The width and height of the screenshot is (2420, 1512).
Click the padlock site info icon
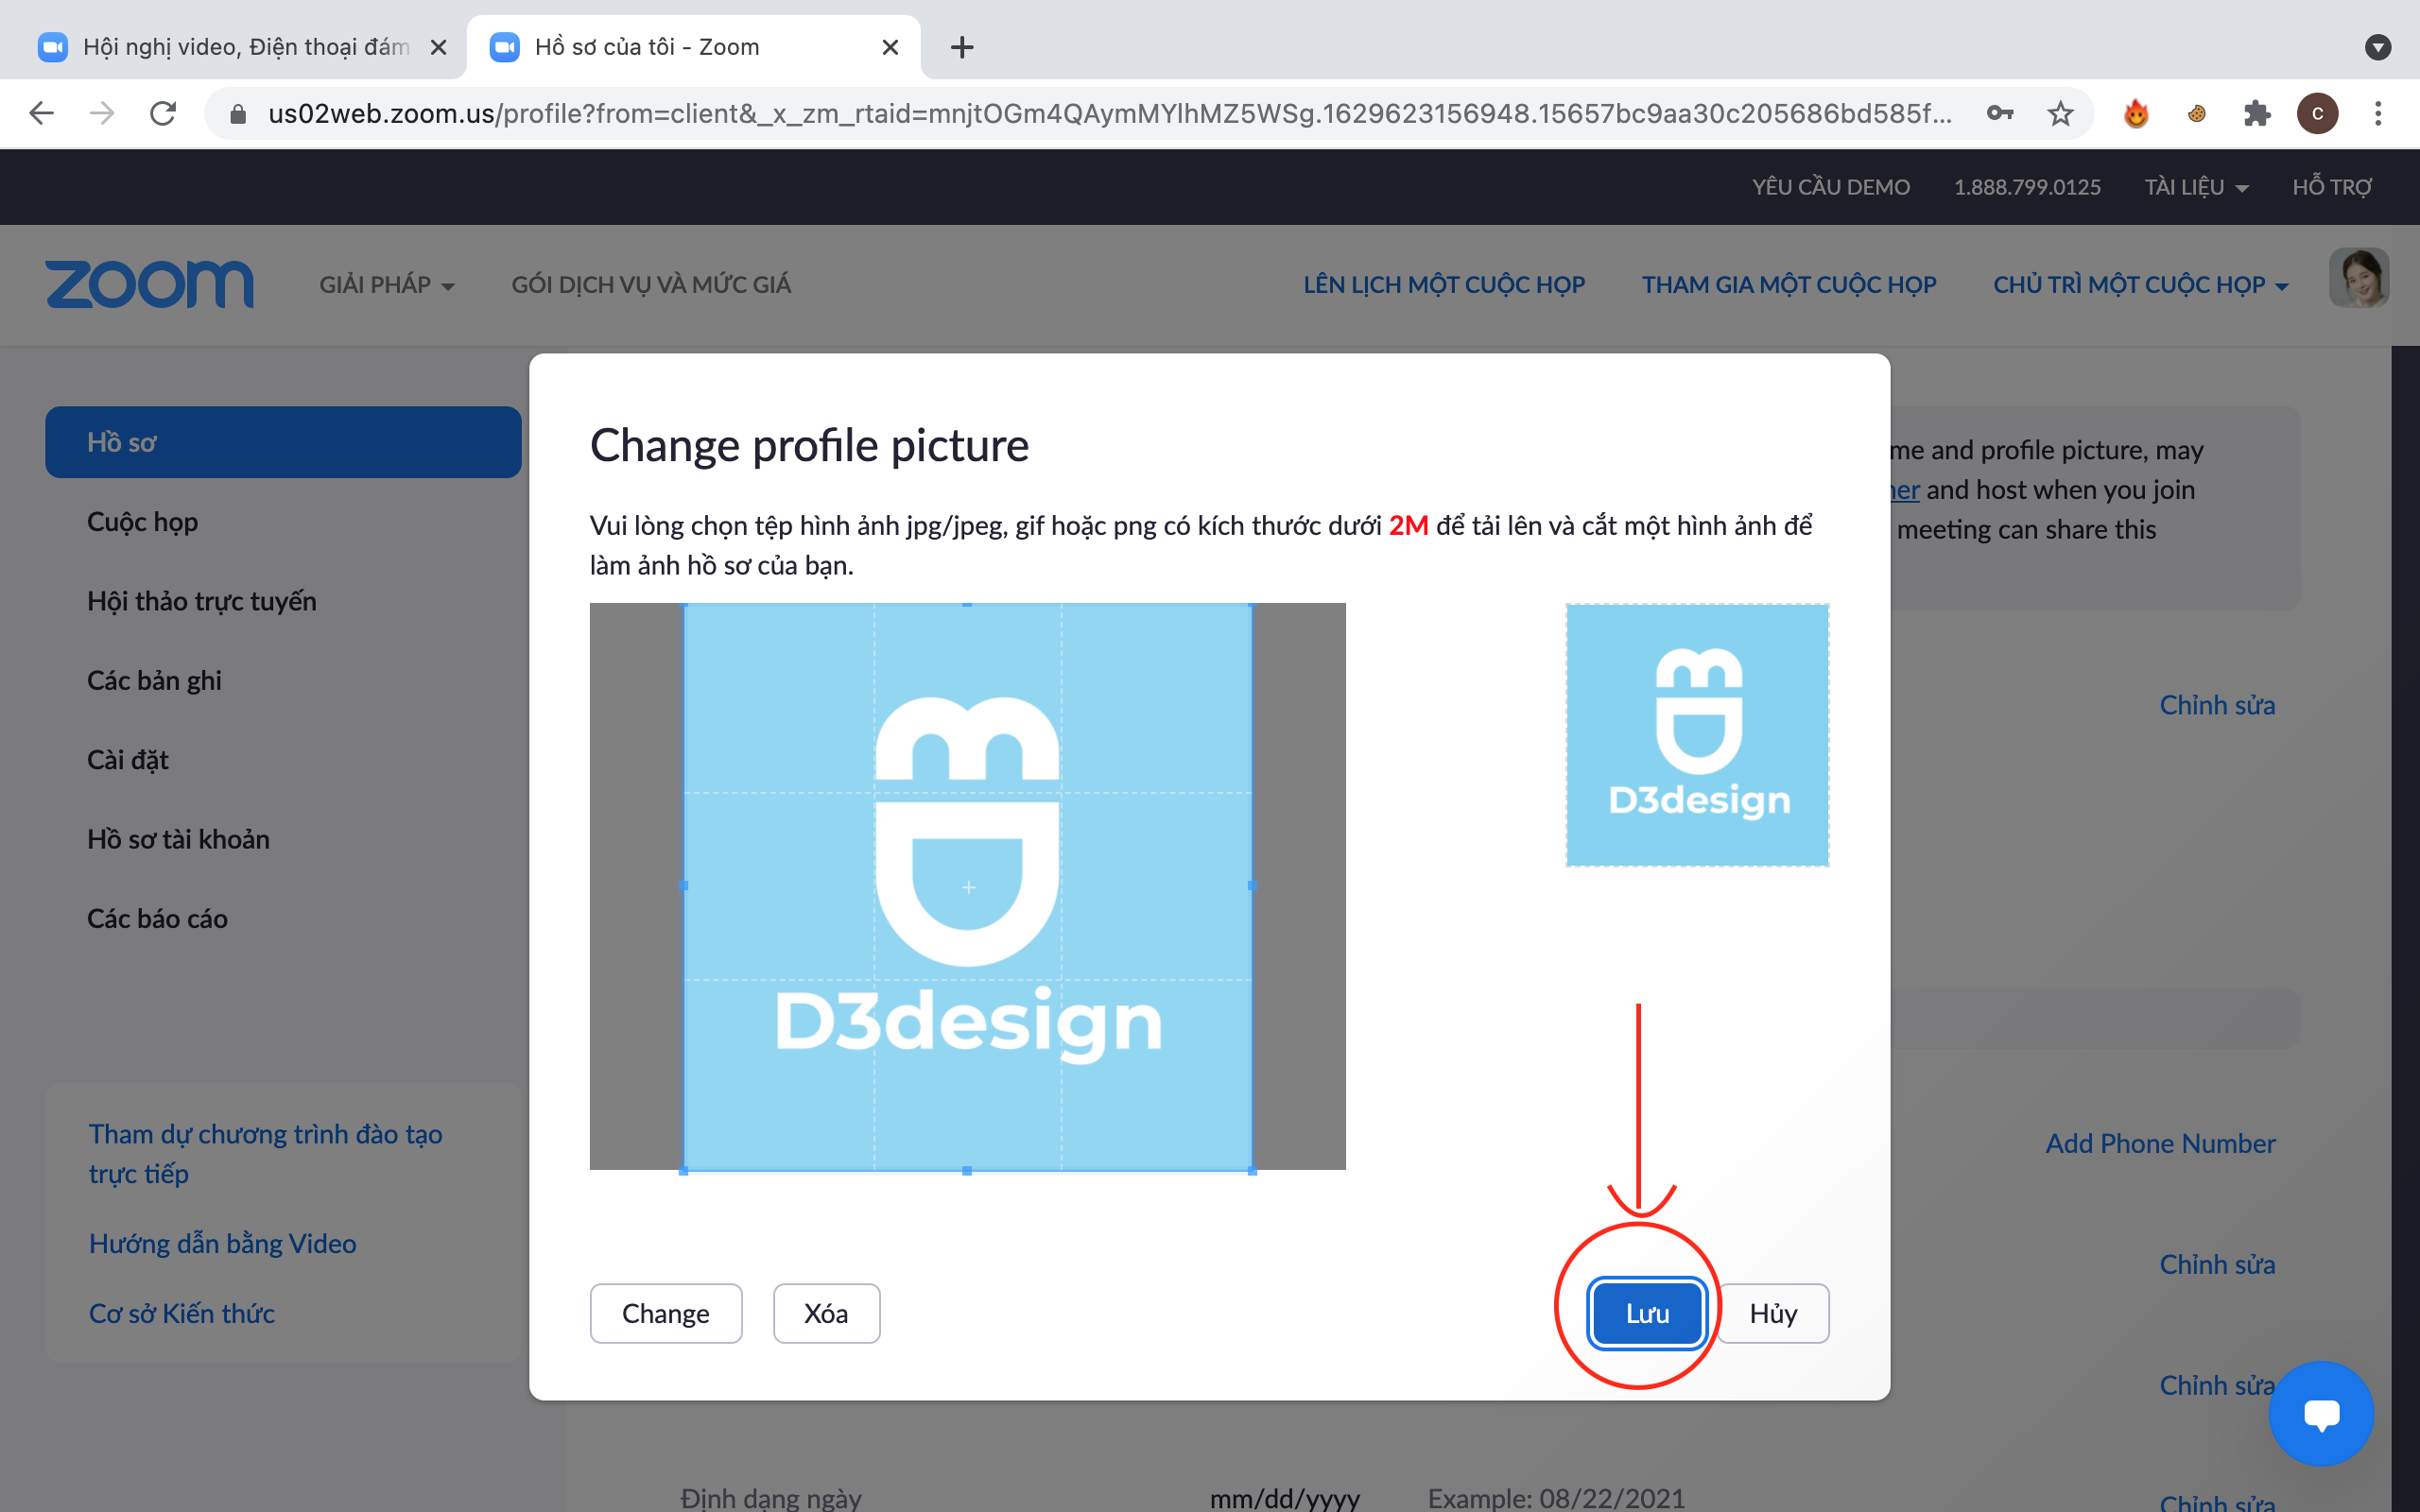(x=237, y=114)
